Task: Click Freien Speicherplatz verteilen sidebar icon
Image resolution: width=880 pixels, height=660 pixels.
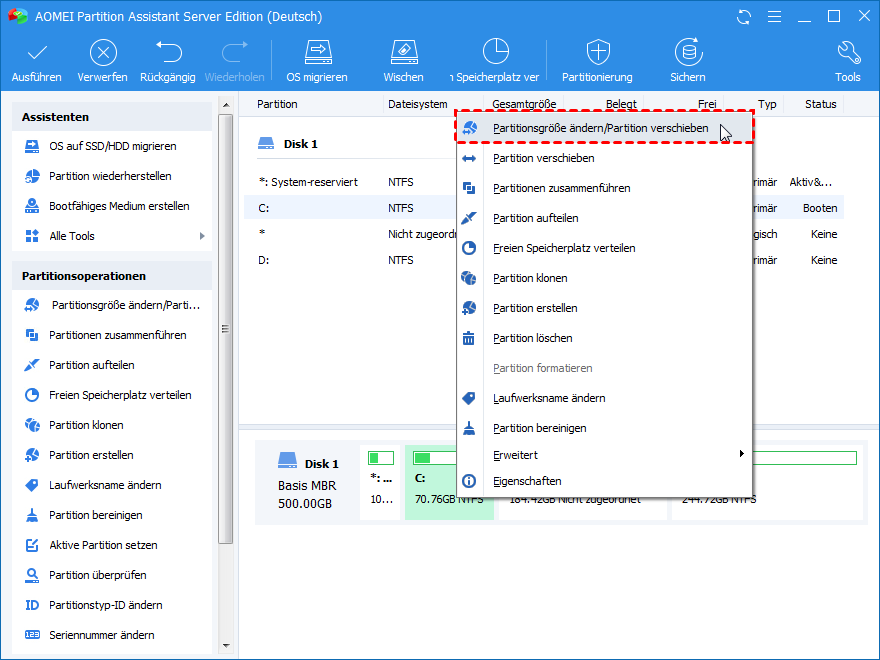Action: tap(32, 395)
